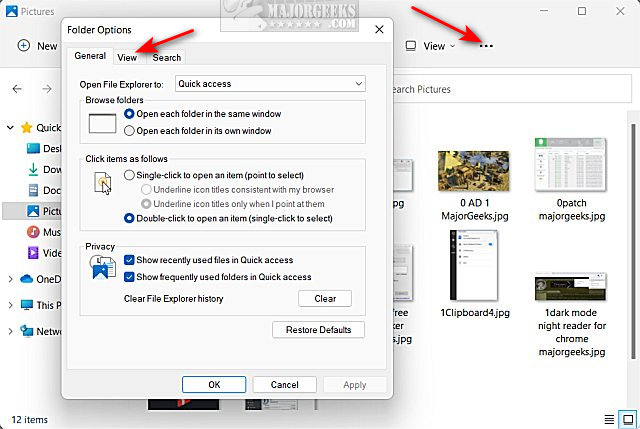Select This PC monitor icon
Screen dimensions: 640x429
coord(27,305)
